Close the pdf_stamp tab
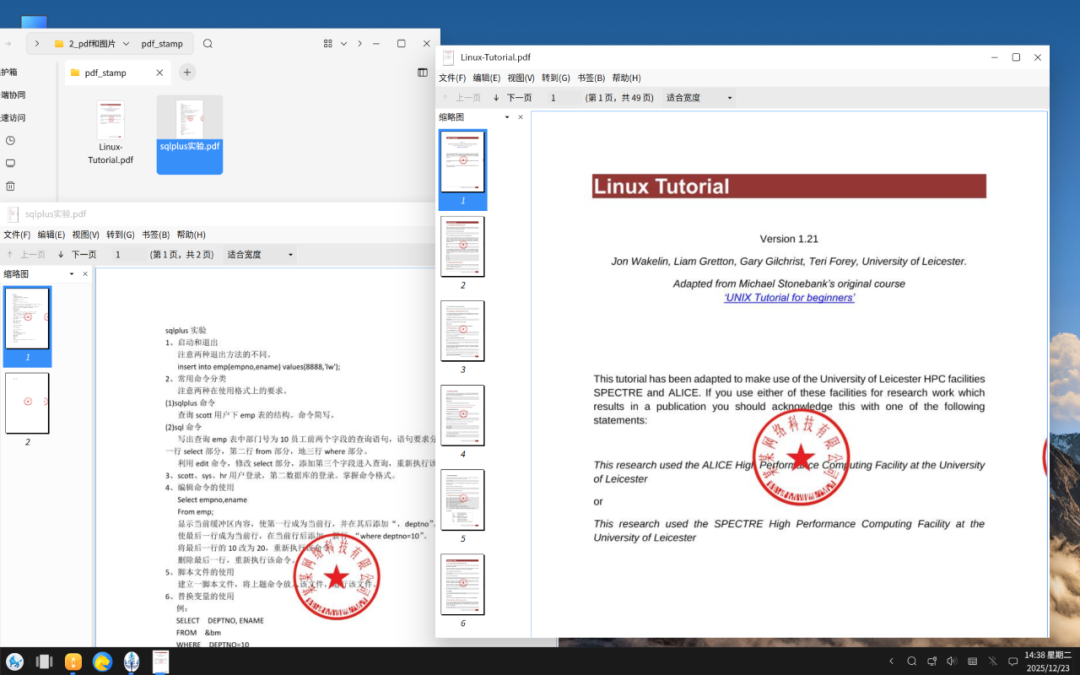 point(160,72)
